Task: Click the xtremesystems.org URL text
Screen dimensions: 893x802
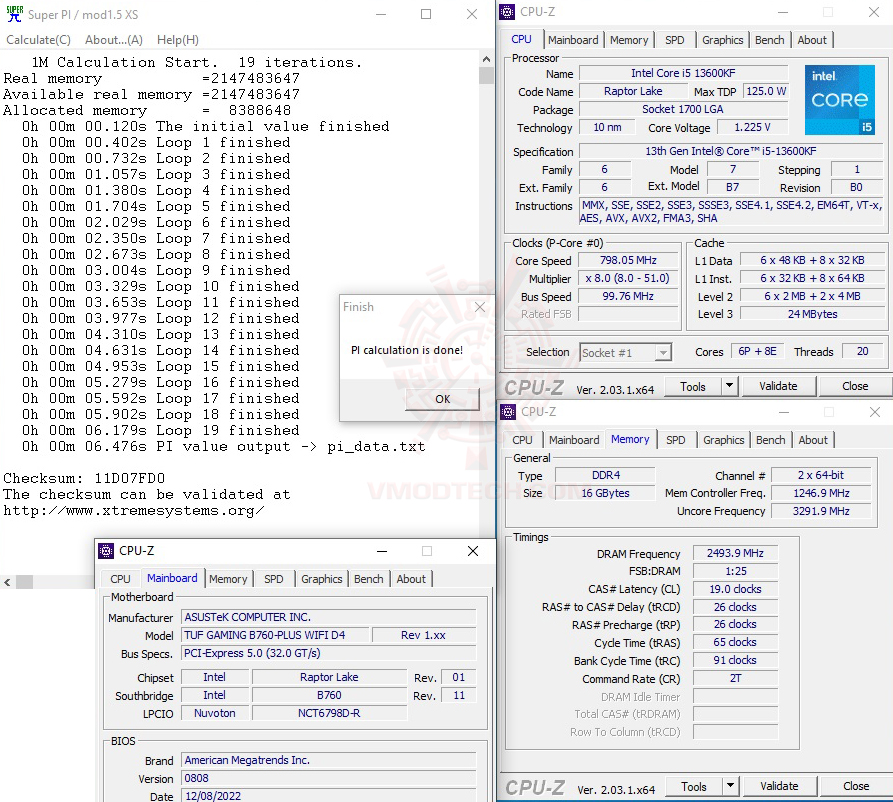Action: tap(134, 510)
